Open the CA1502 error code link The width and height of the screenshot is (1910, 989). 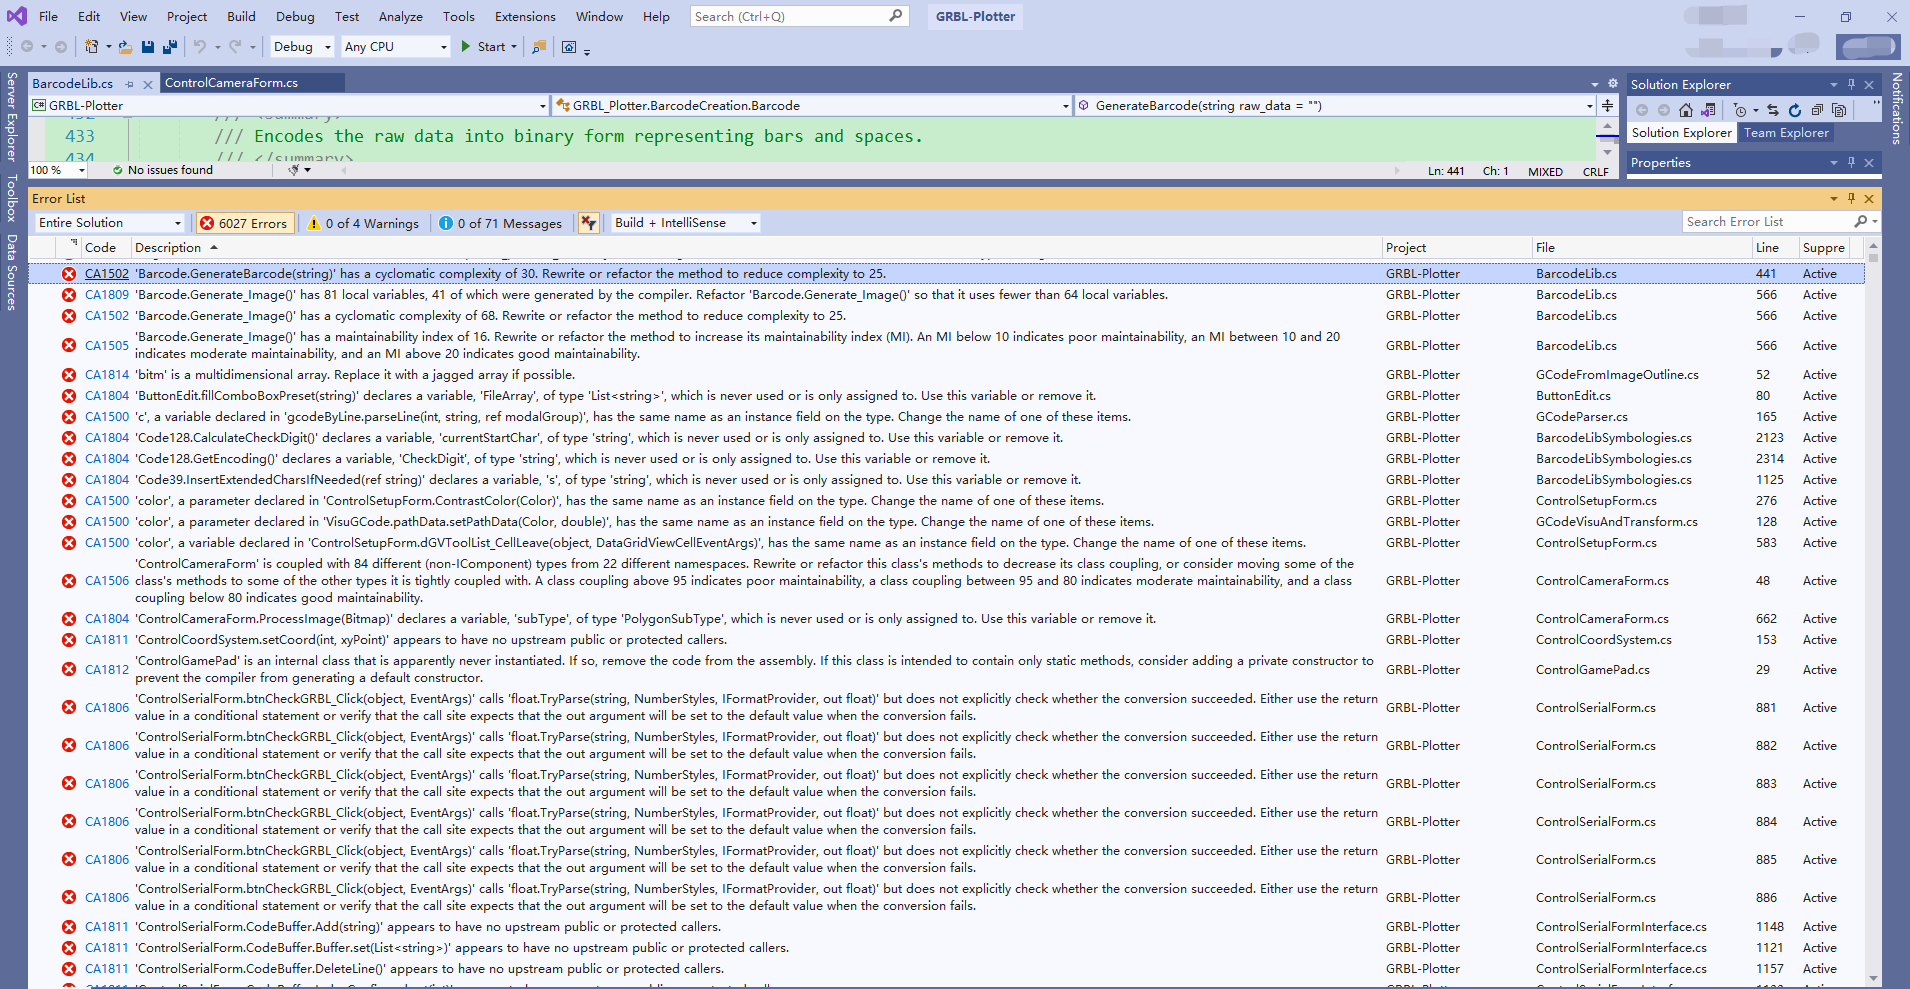click(106, 274)
